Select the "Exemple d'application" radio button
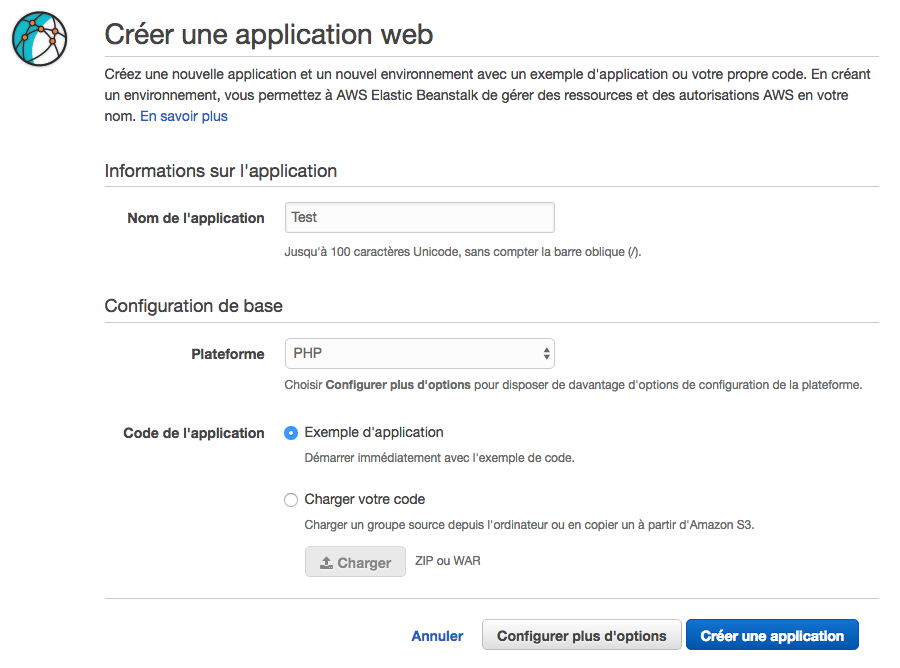 tap(291, 433)
